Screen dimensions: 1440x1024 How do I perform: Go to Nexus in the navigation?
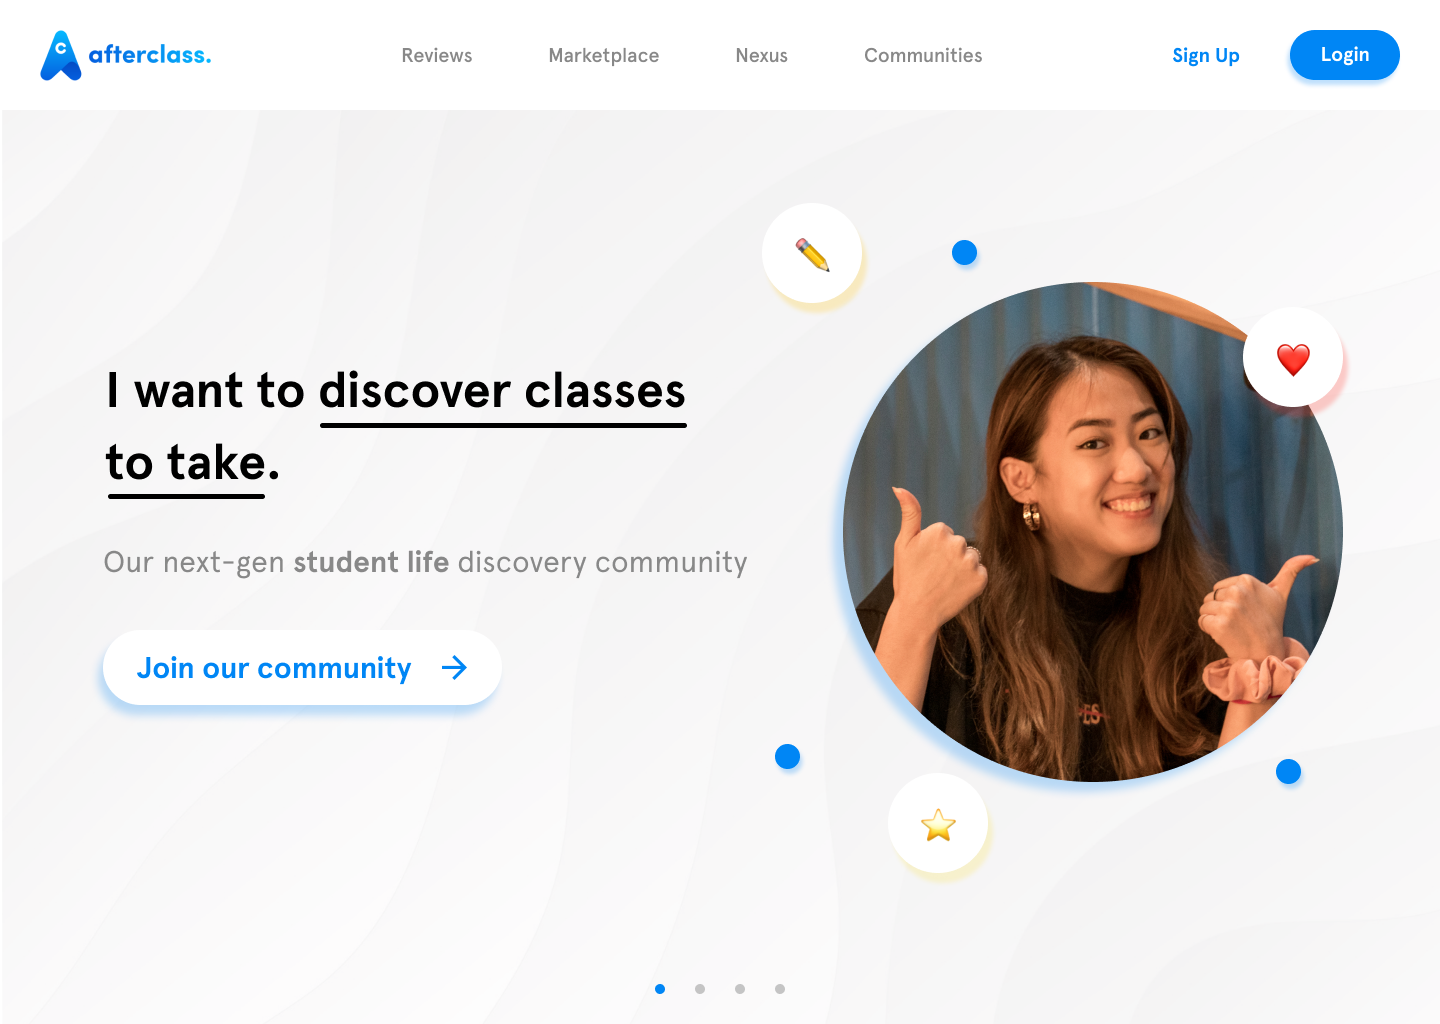click(762, 56)
